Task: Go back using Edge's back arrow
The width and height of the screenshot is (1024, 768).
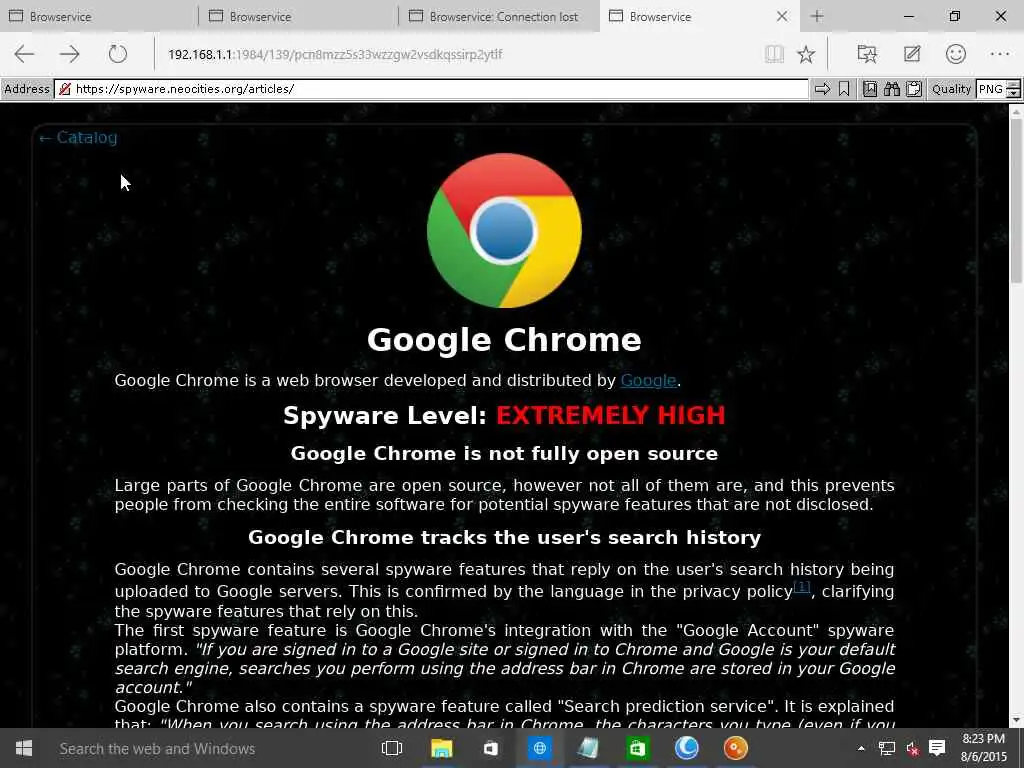Action: pos(24,54)
